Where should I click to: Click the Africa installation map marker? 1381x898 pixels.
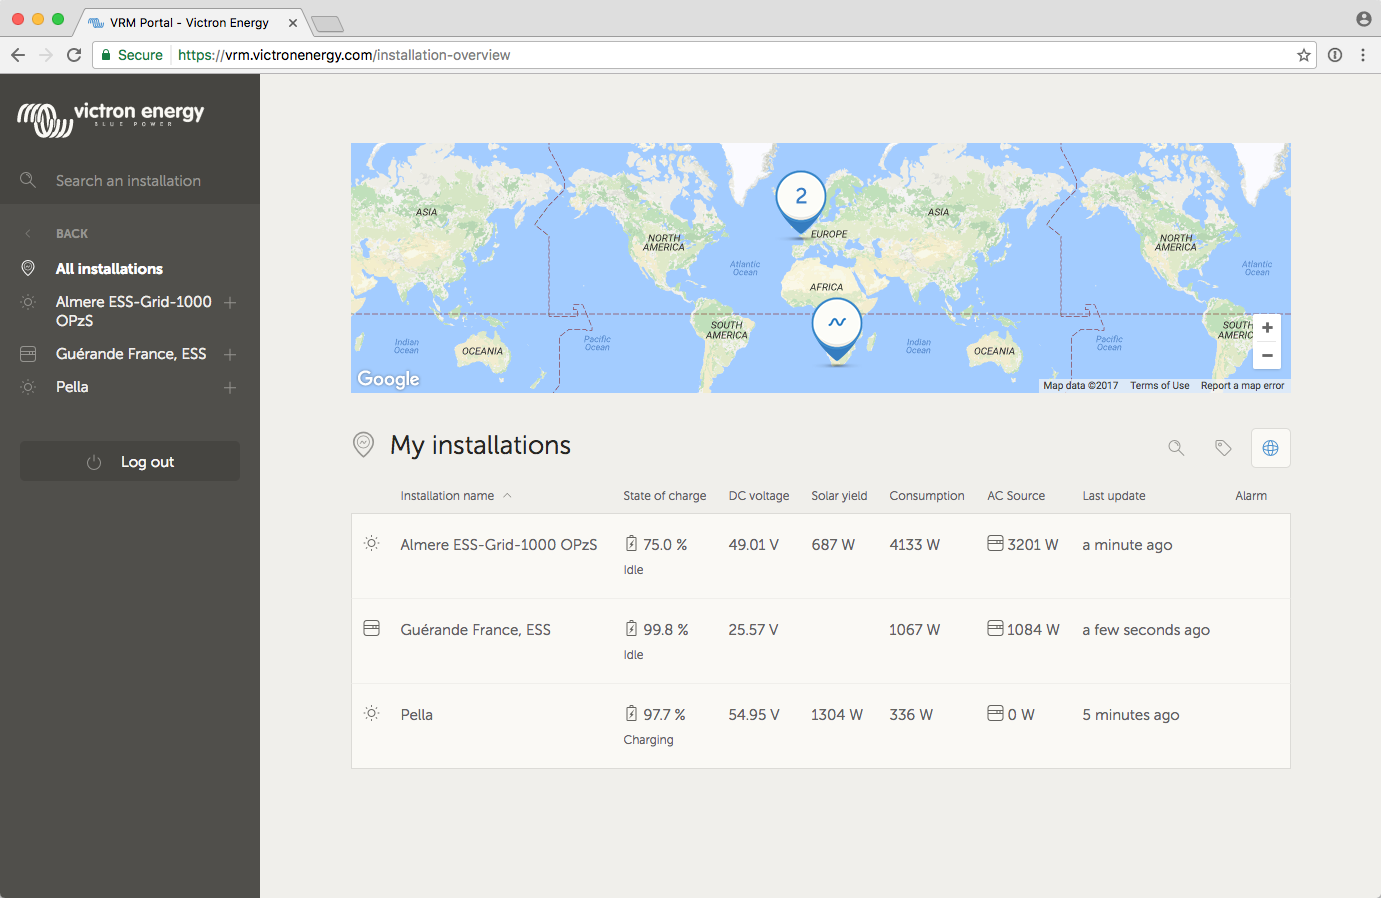(x=837, y=323)
